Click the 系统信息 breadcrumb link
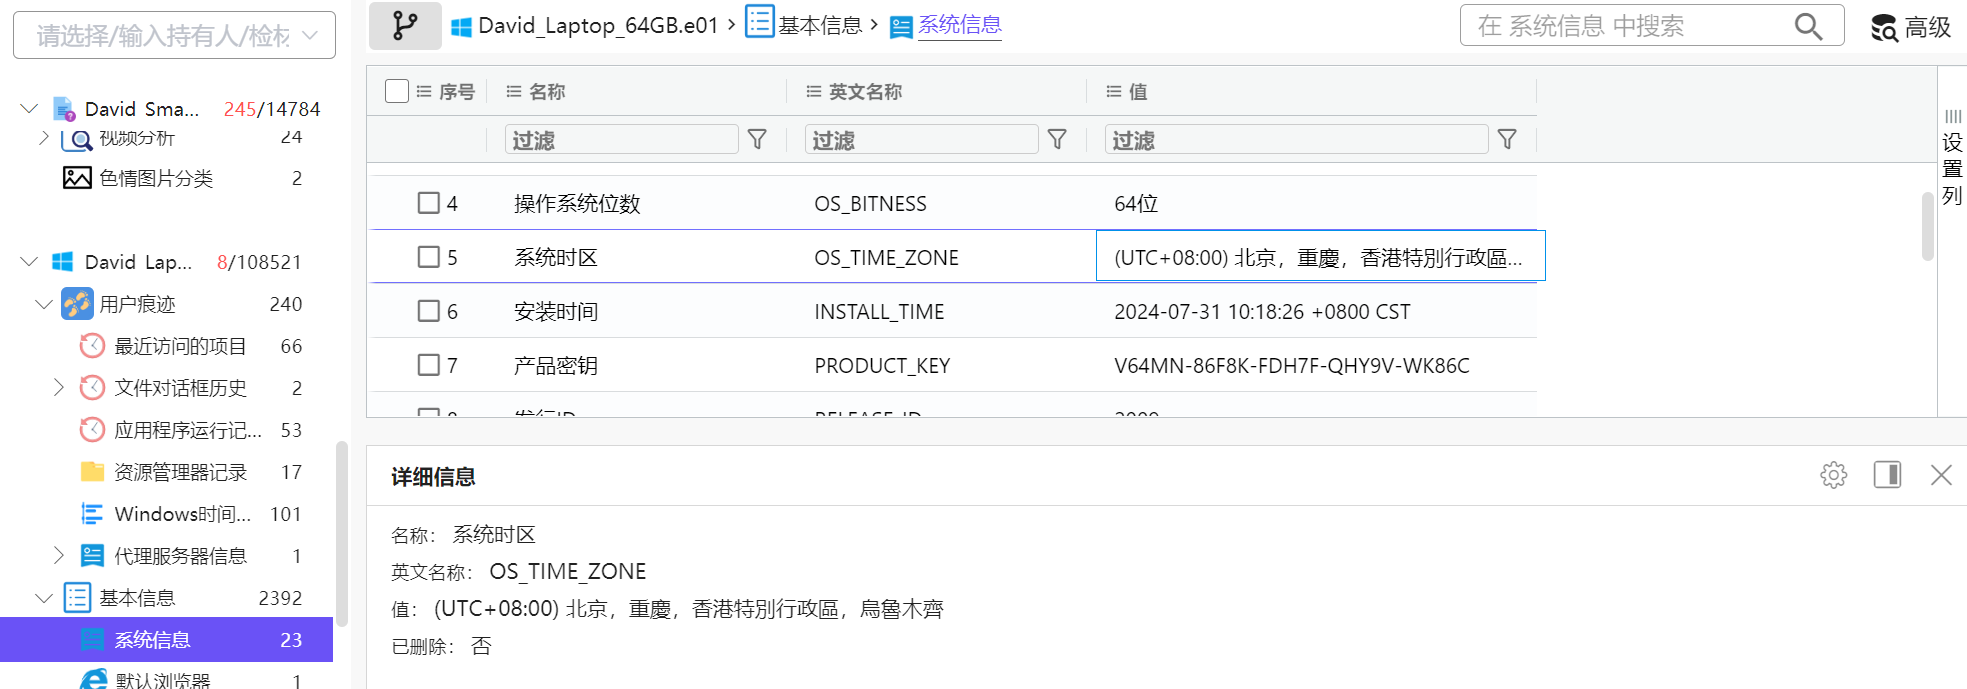This screenshot has height=689, width=1967. click(x=960, y=25)
